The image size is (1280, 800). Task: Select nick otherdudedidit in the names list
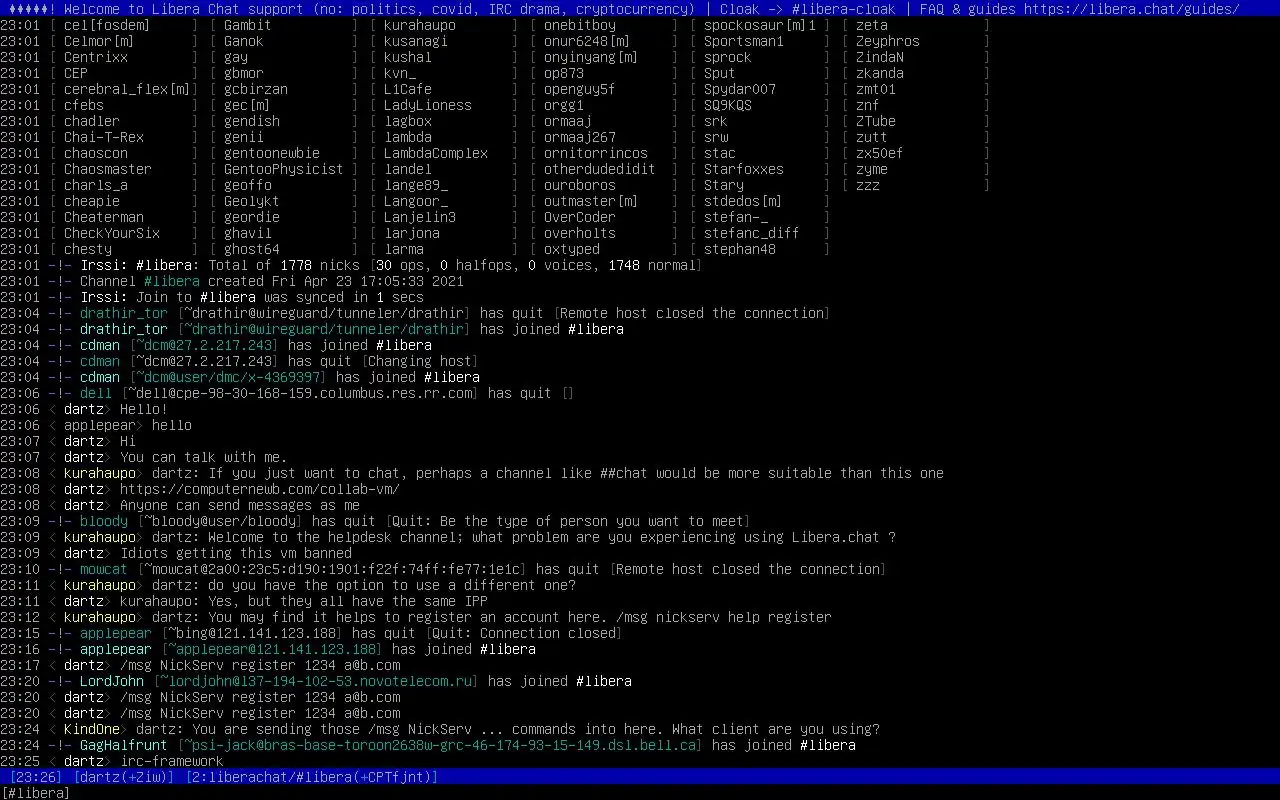point(600,169)
